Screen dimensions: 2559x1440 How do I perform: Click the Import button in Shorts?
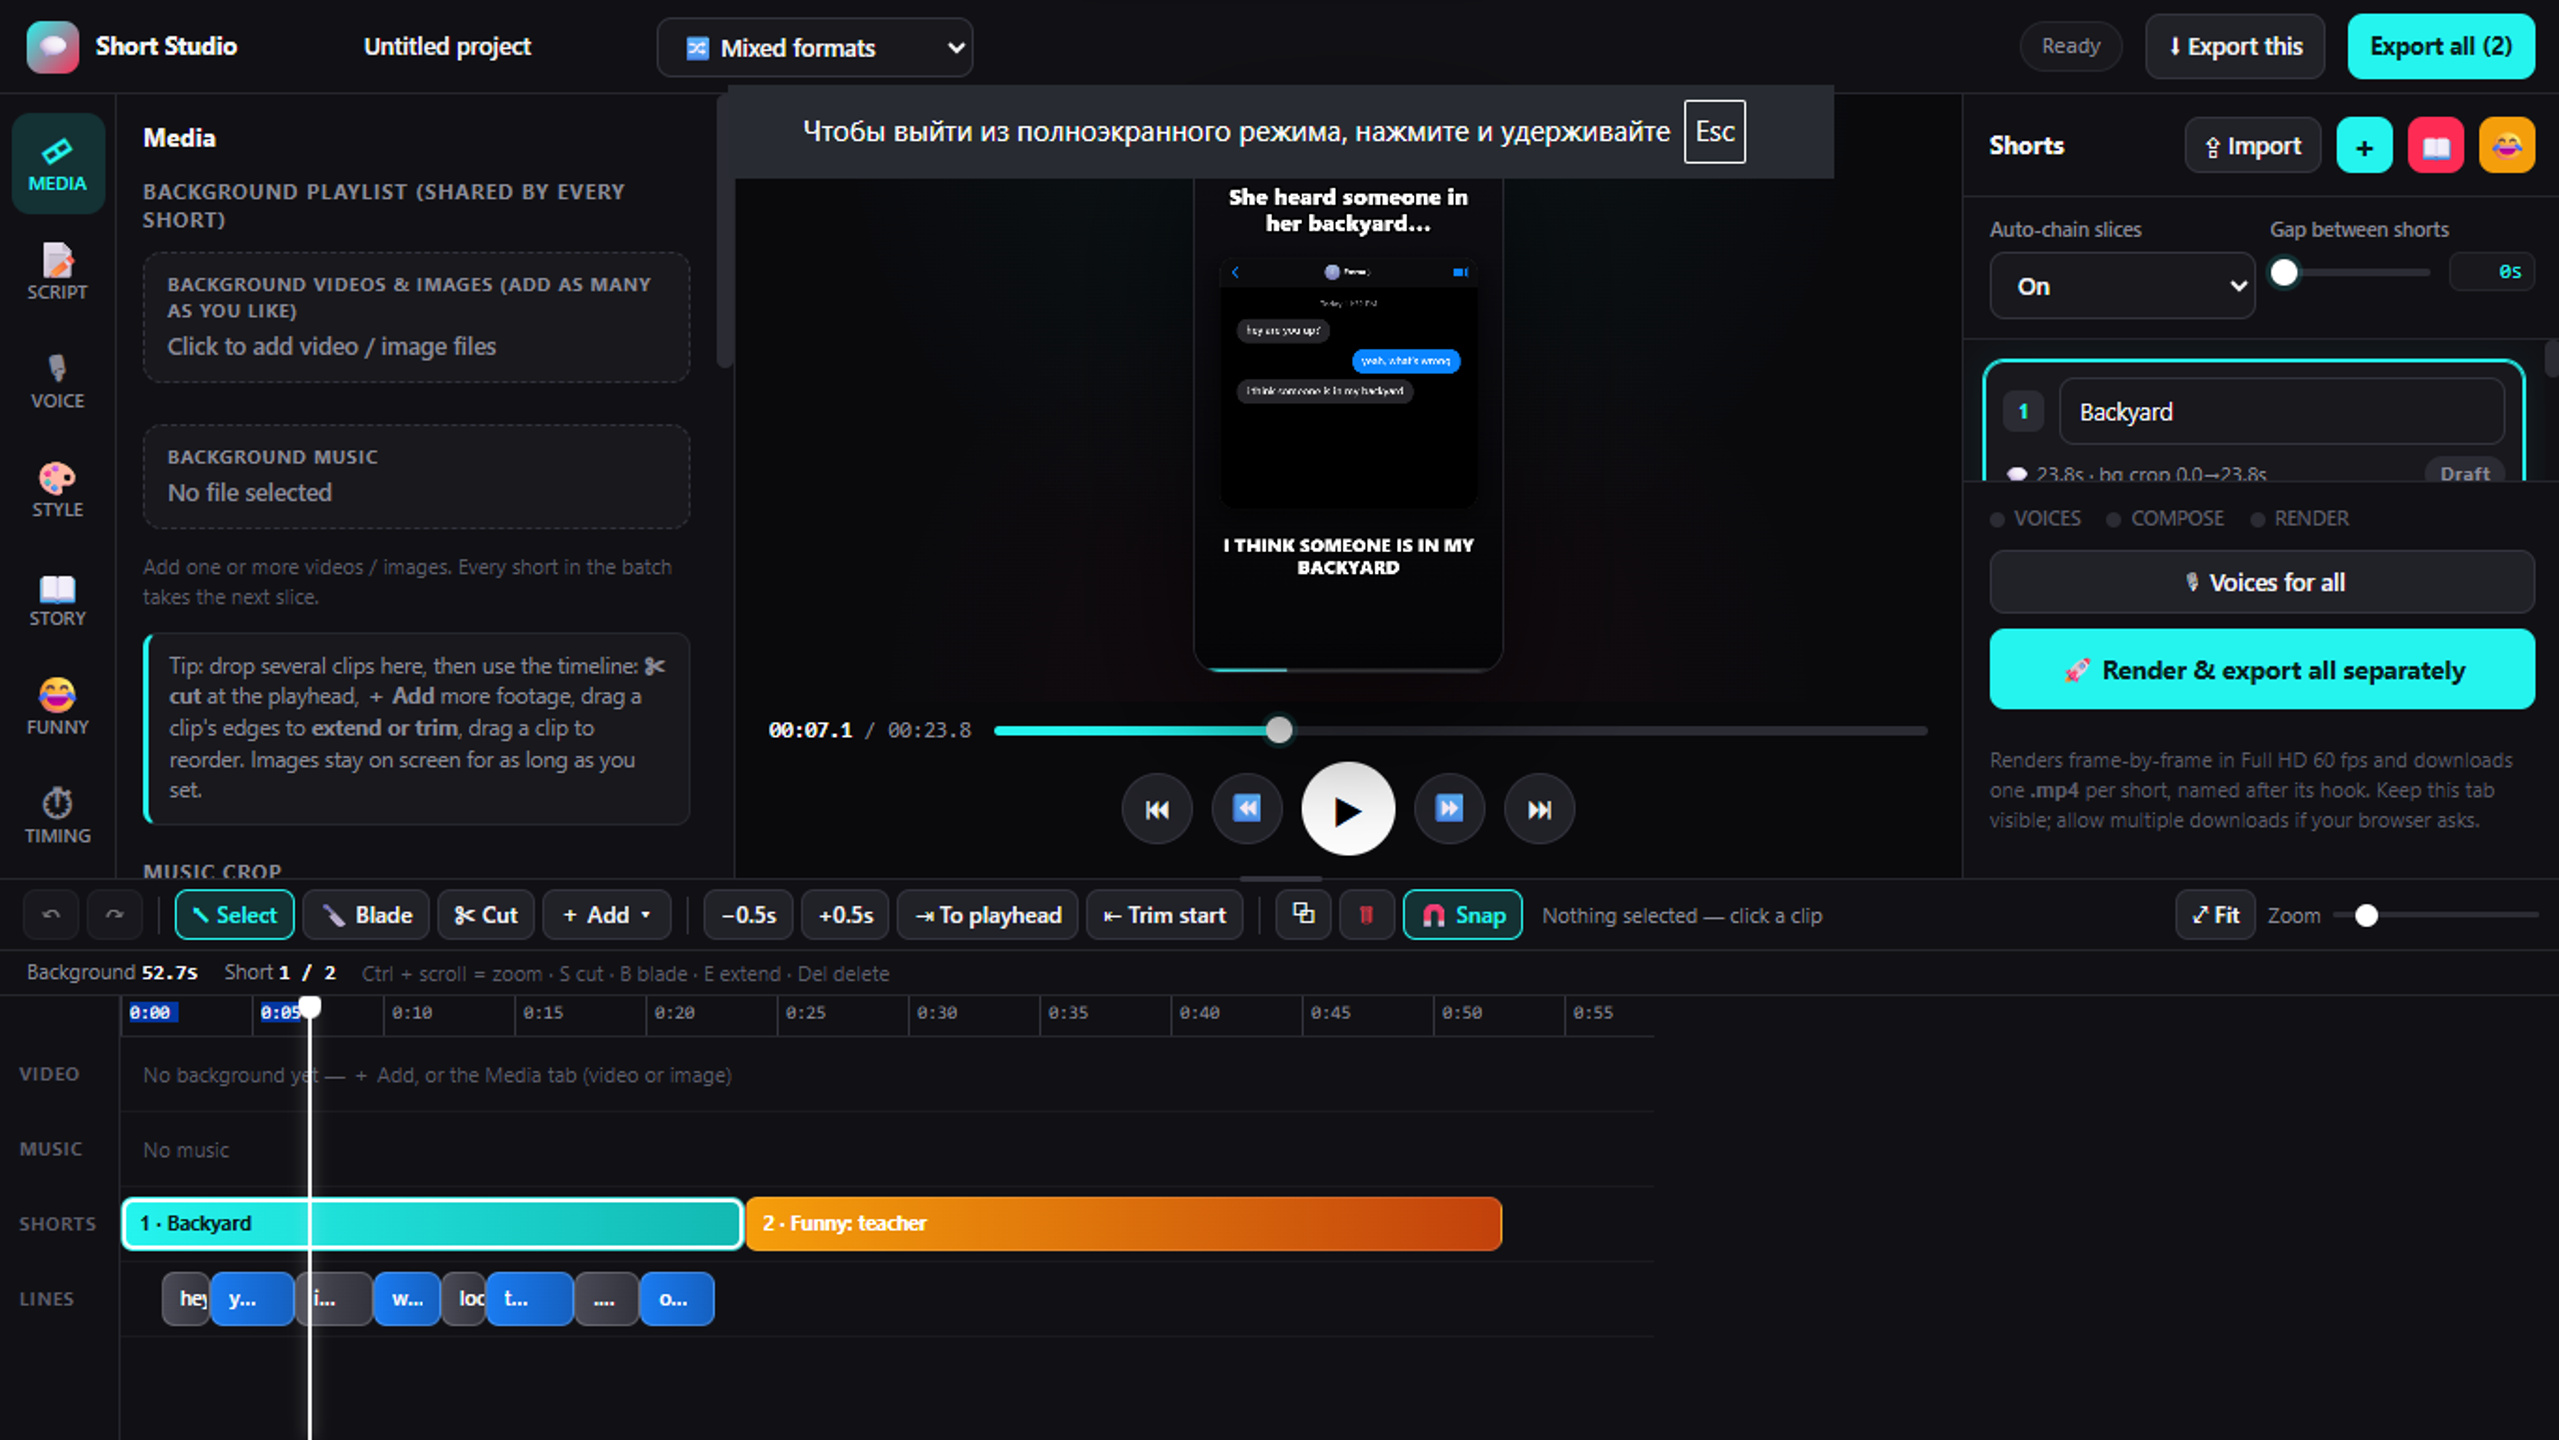[2253, 146]
